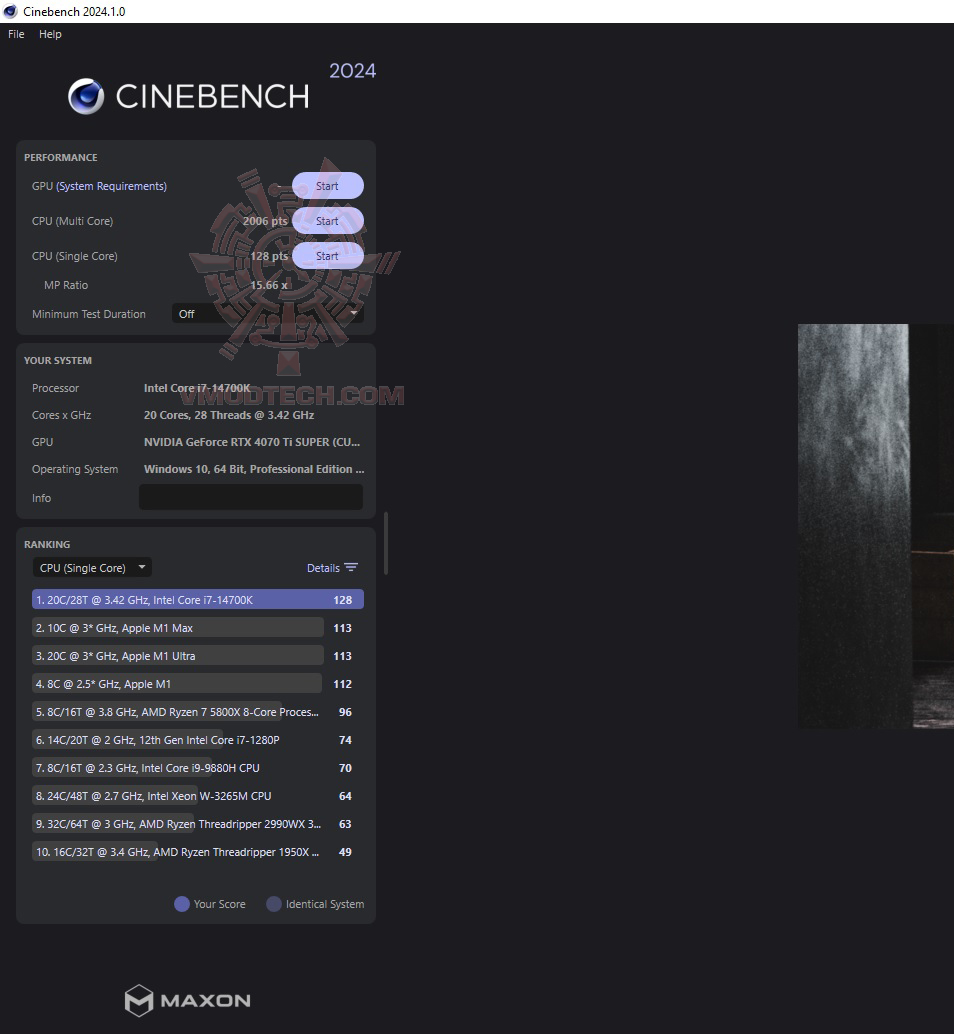The width and height of the screenshot is (954, 1034).
Task: Select the AMD Ryzen 7 5800X ranking row
Action: [198, 712]
